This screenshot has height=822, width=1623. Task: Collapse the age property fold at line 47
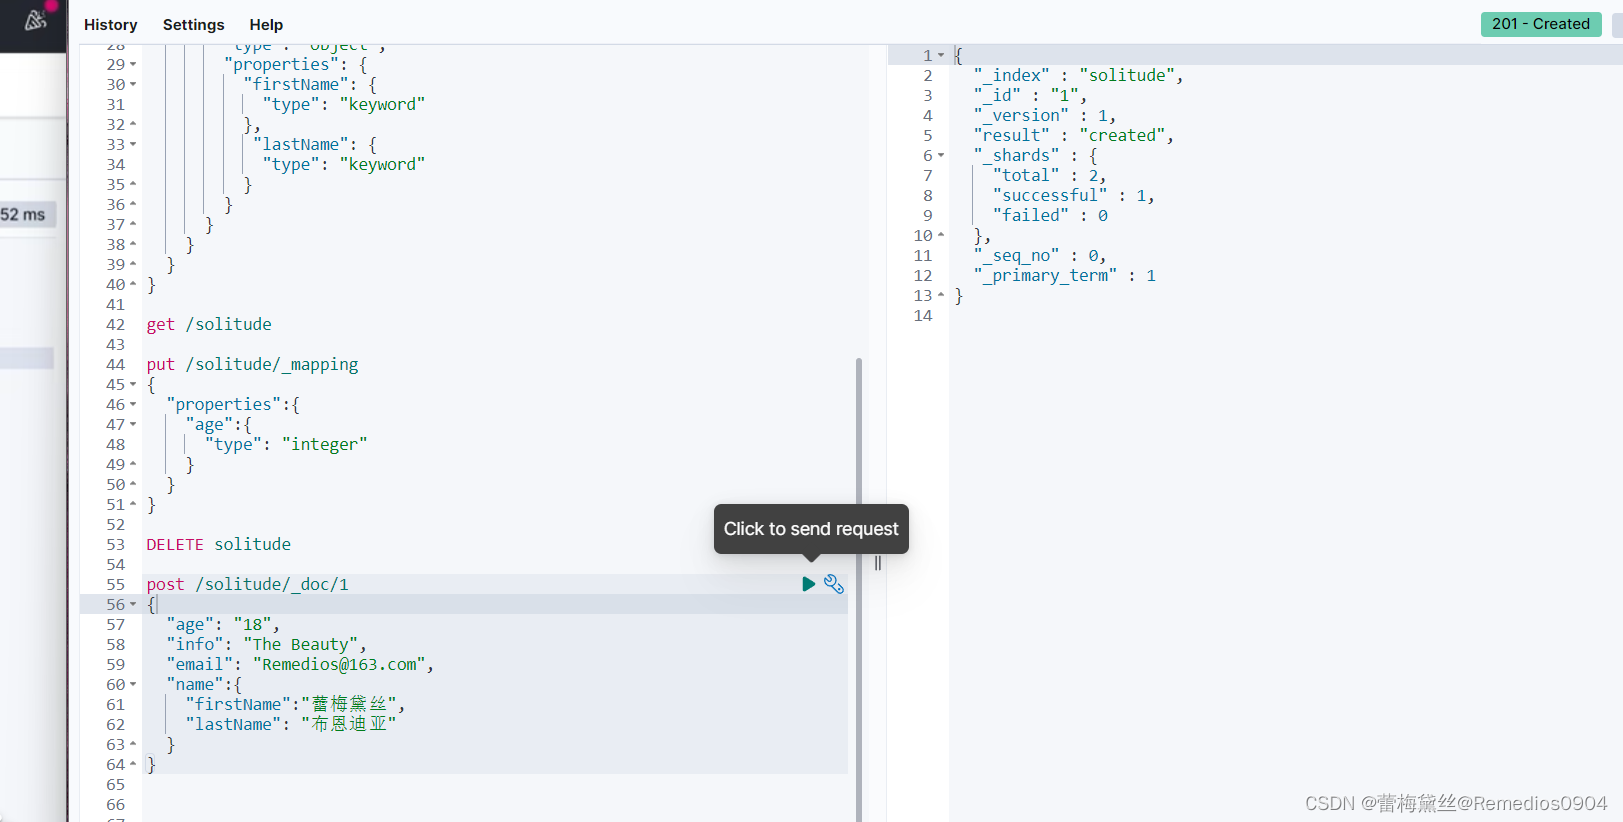tap(133, 425)
